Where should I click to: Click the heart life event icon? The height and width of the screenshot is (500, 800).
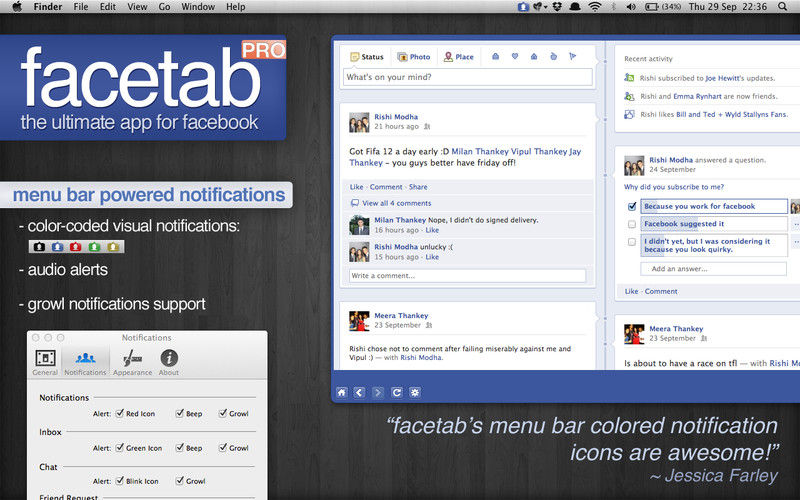(515, 56)
